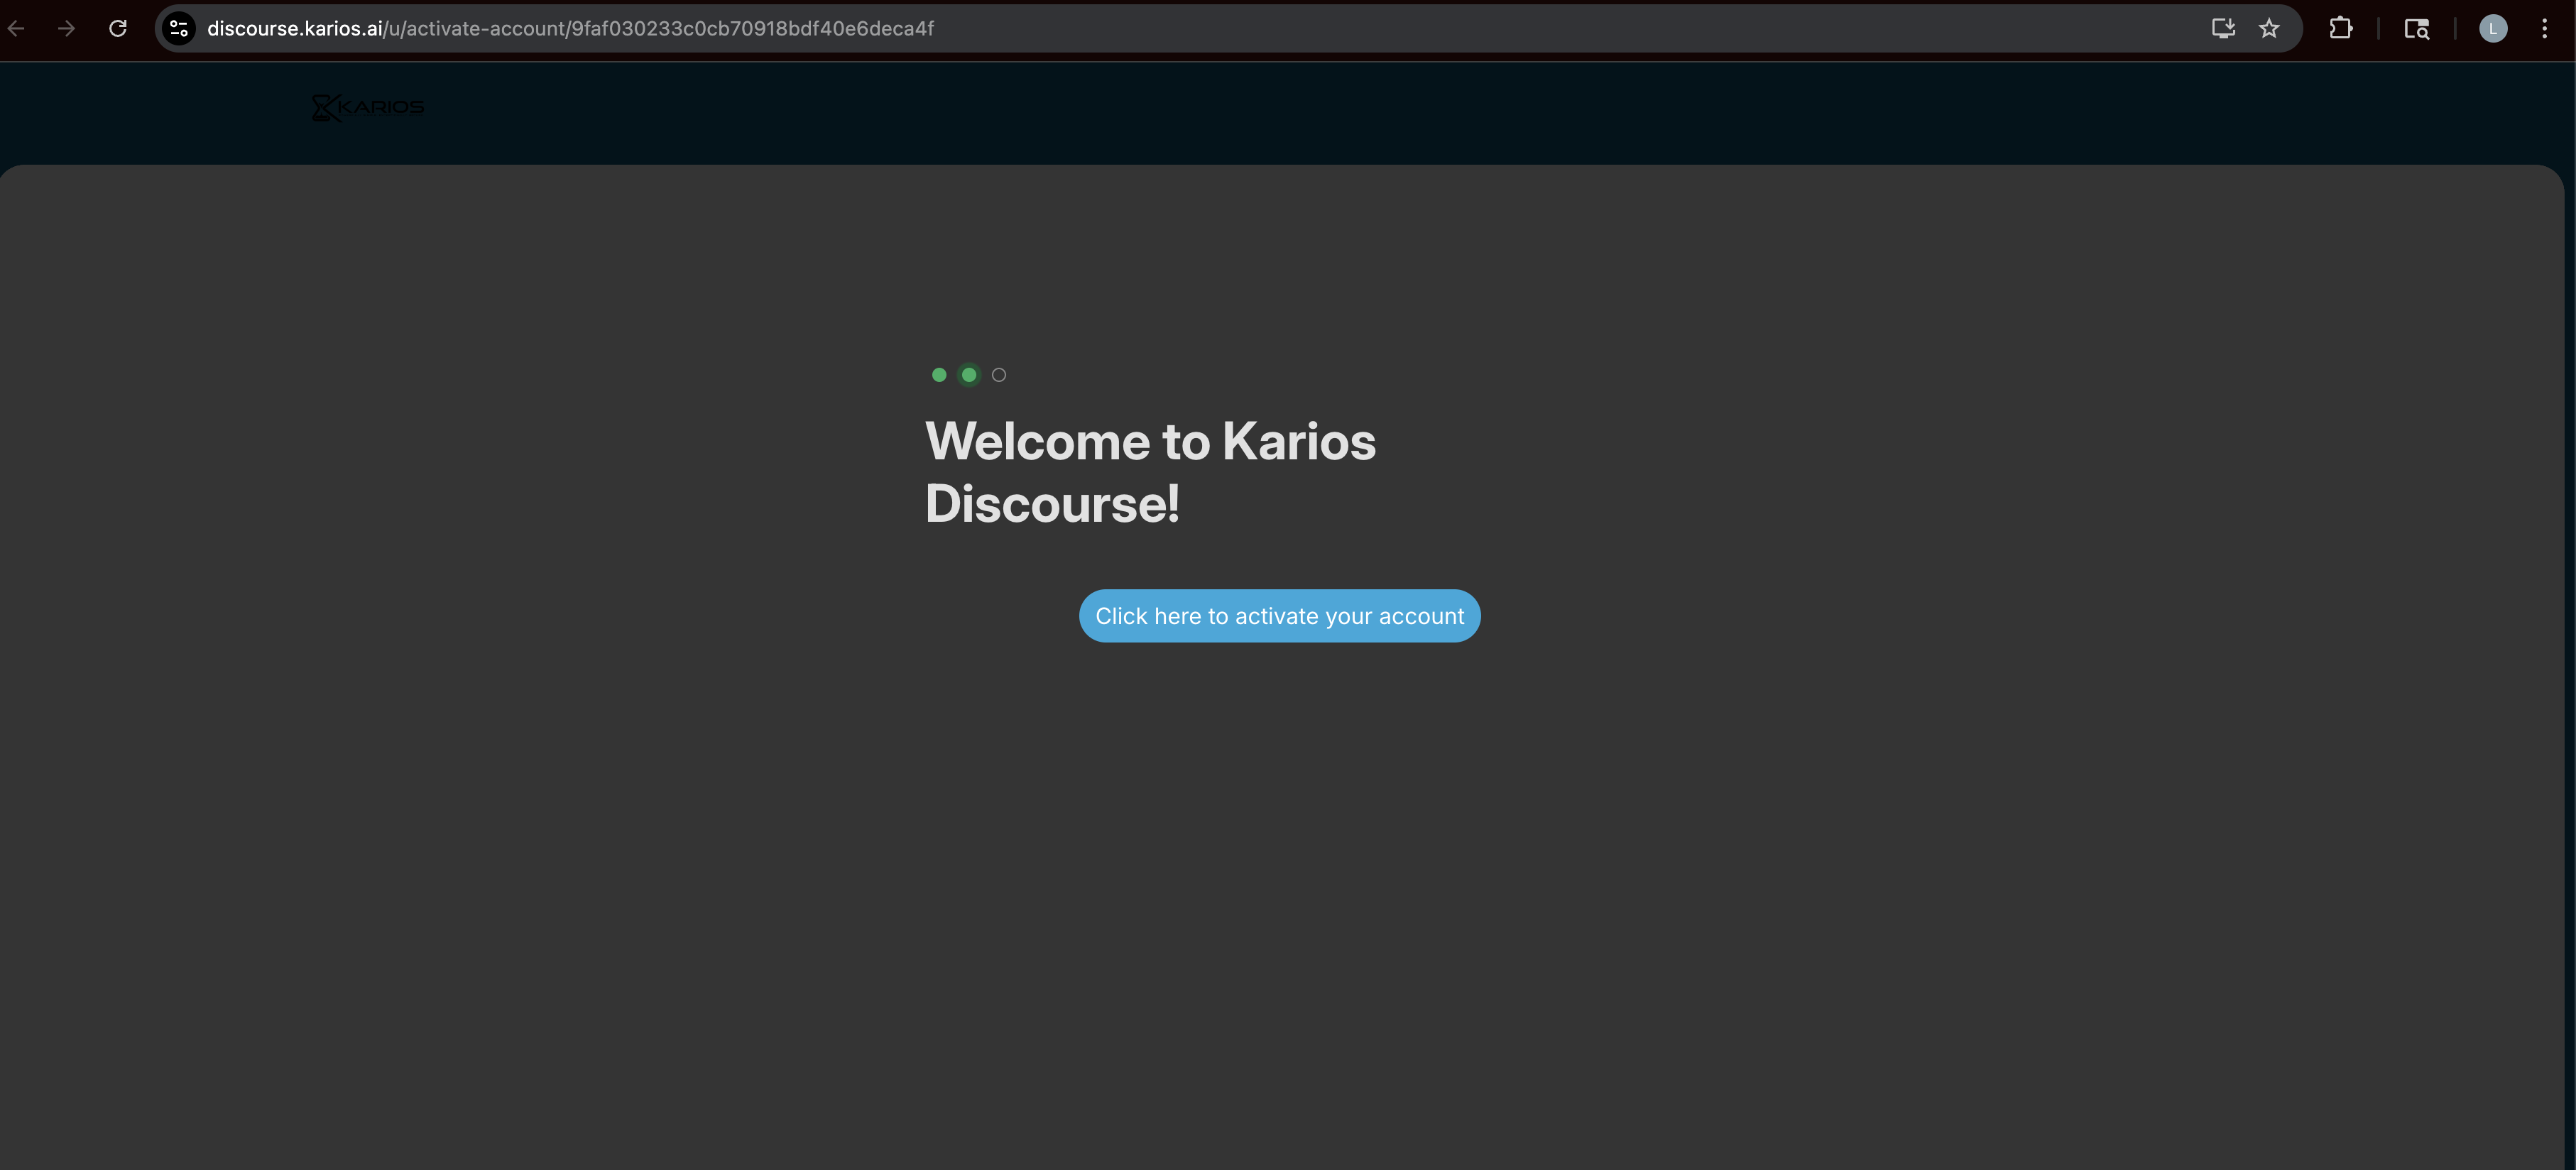Open the tab search icon in toolbar
Viewport: 2576px width, 1170px height.
click(x=2416, y=28)
